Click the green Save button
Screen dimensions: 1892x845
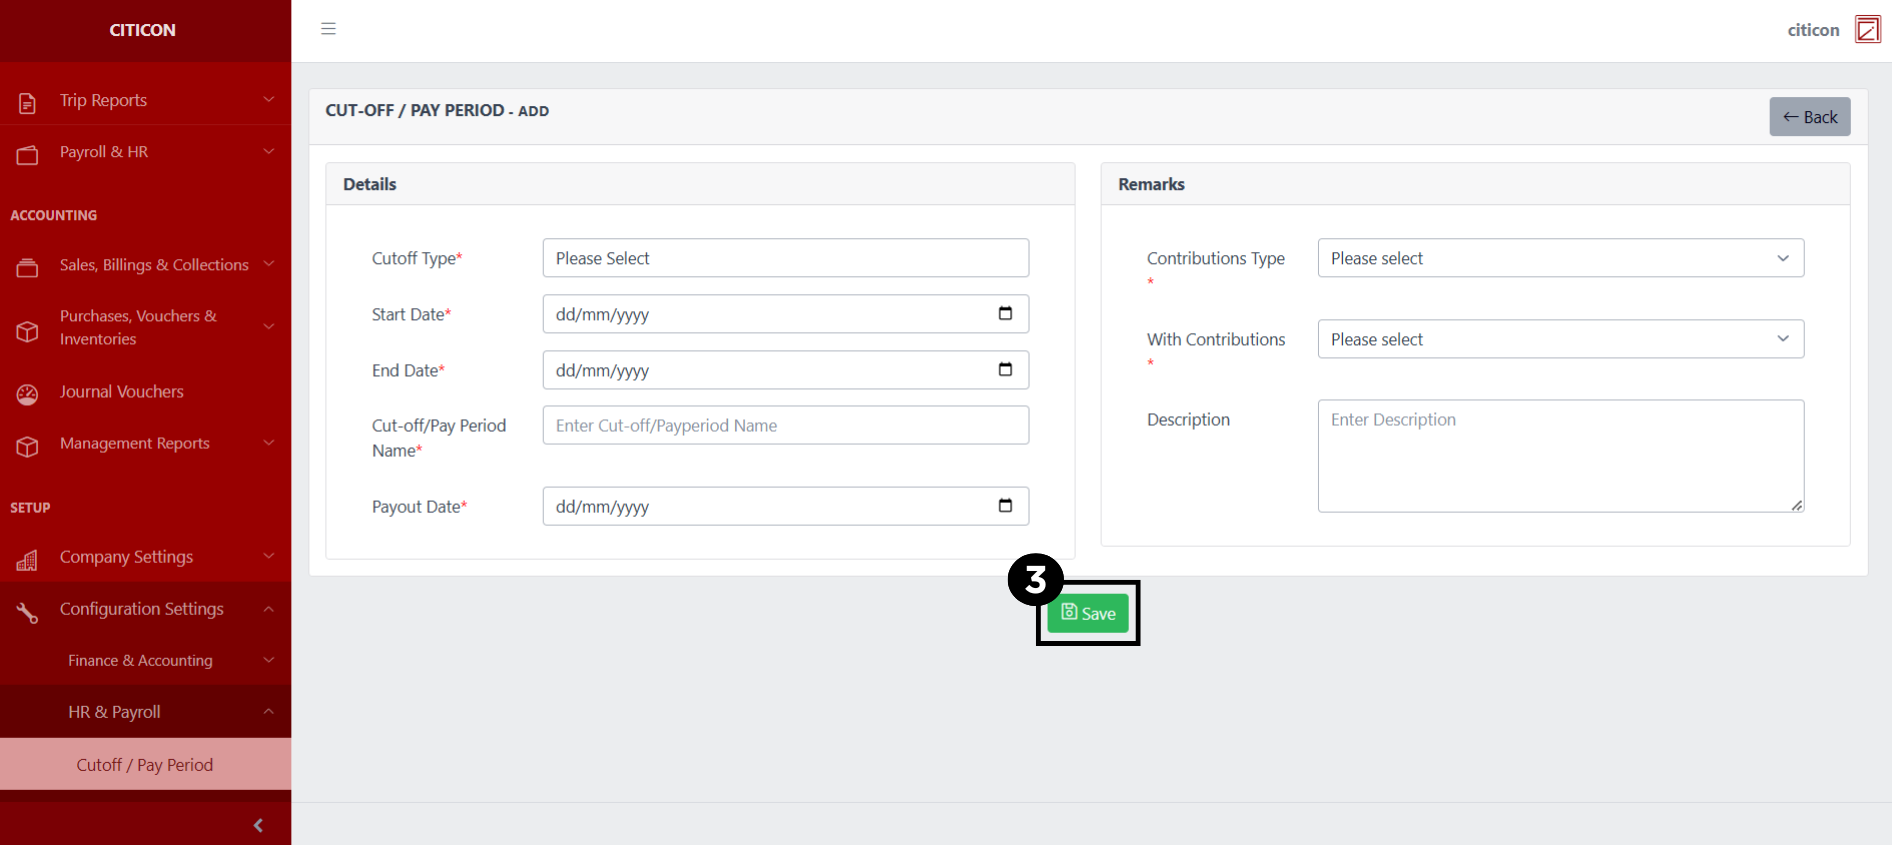pyautogui.click(x=1088, y=614)
